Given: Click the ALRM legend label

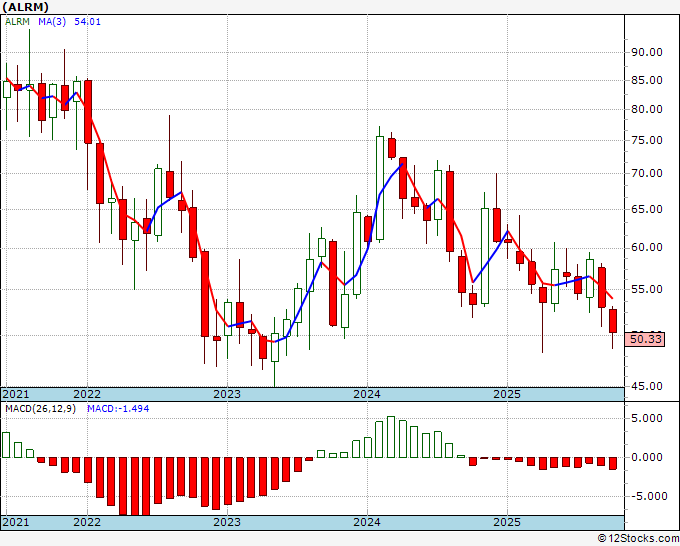Looking at the screenshot, I should [x=17, y=22].
